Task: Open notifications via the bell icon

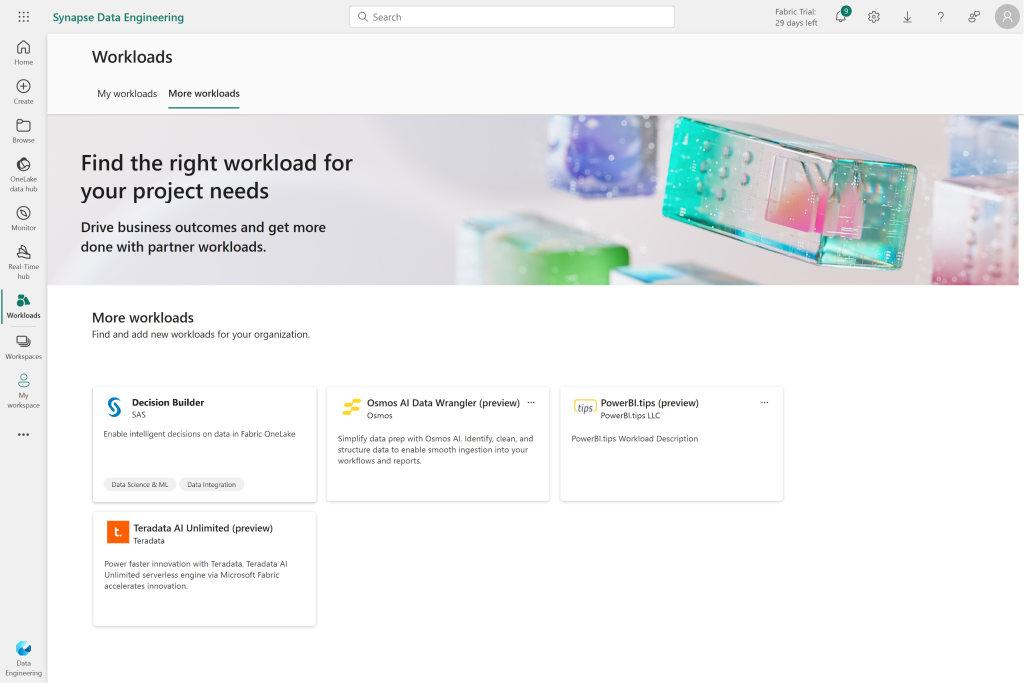Action: click(840, 17)
